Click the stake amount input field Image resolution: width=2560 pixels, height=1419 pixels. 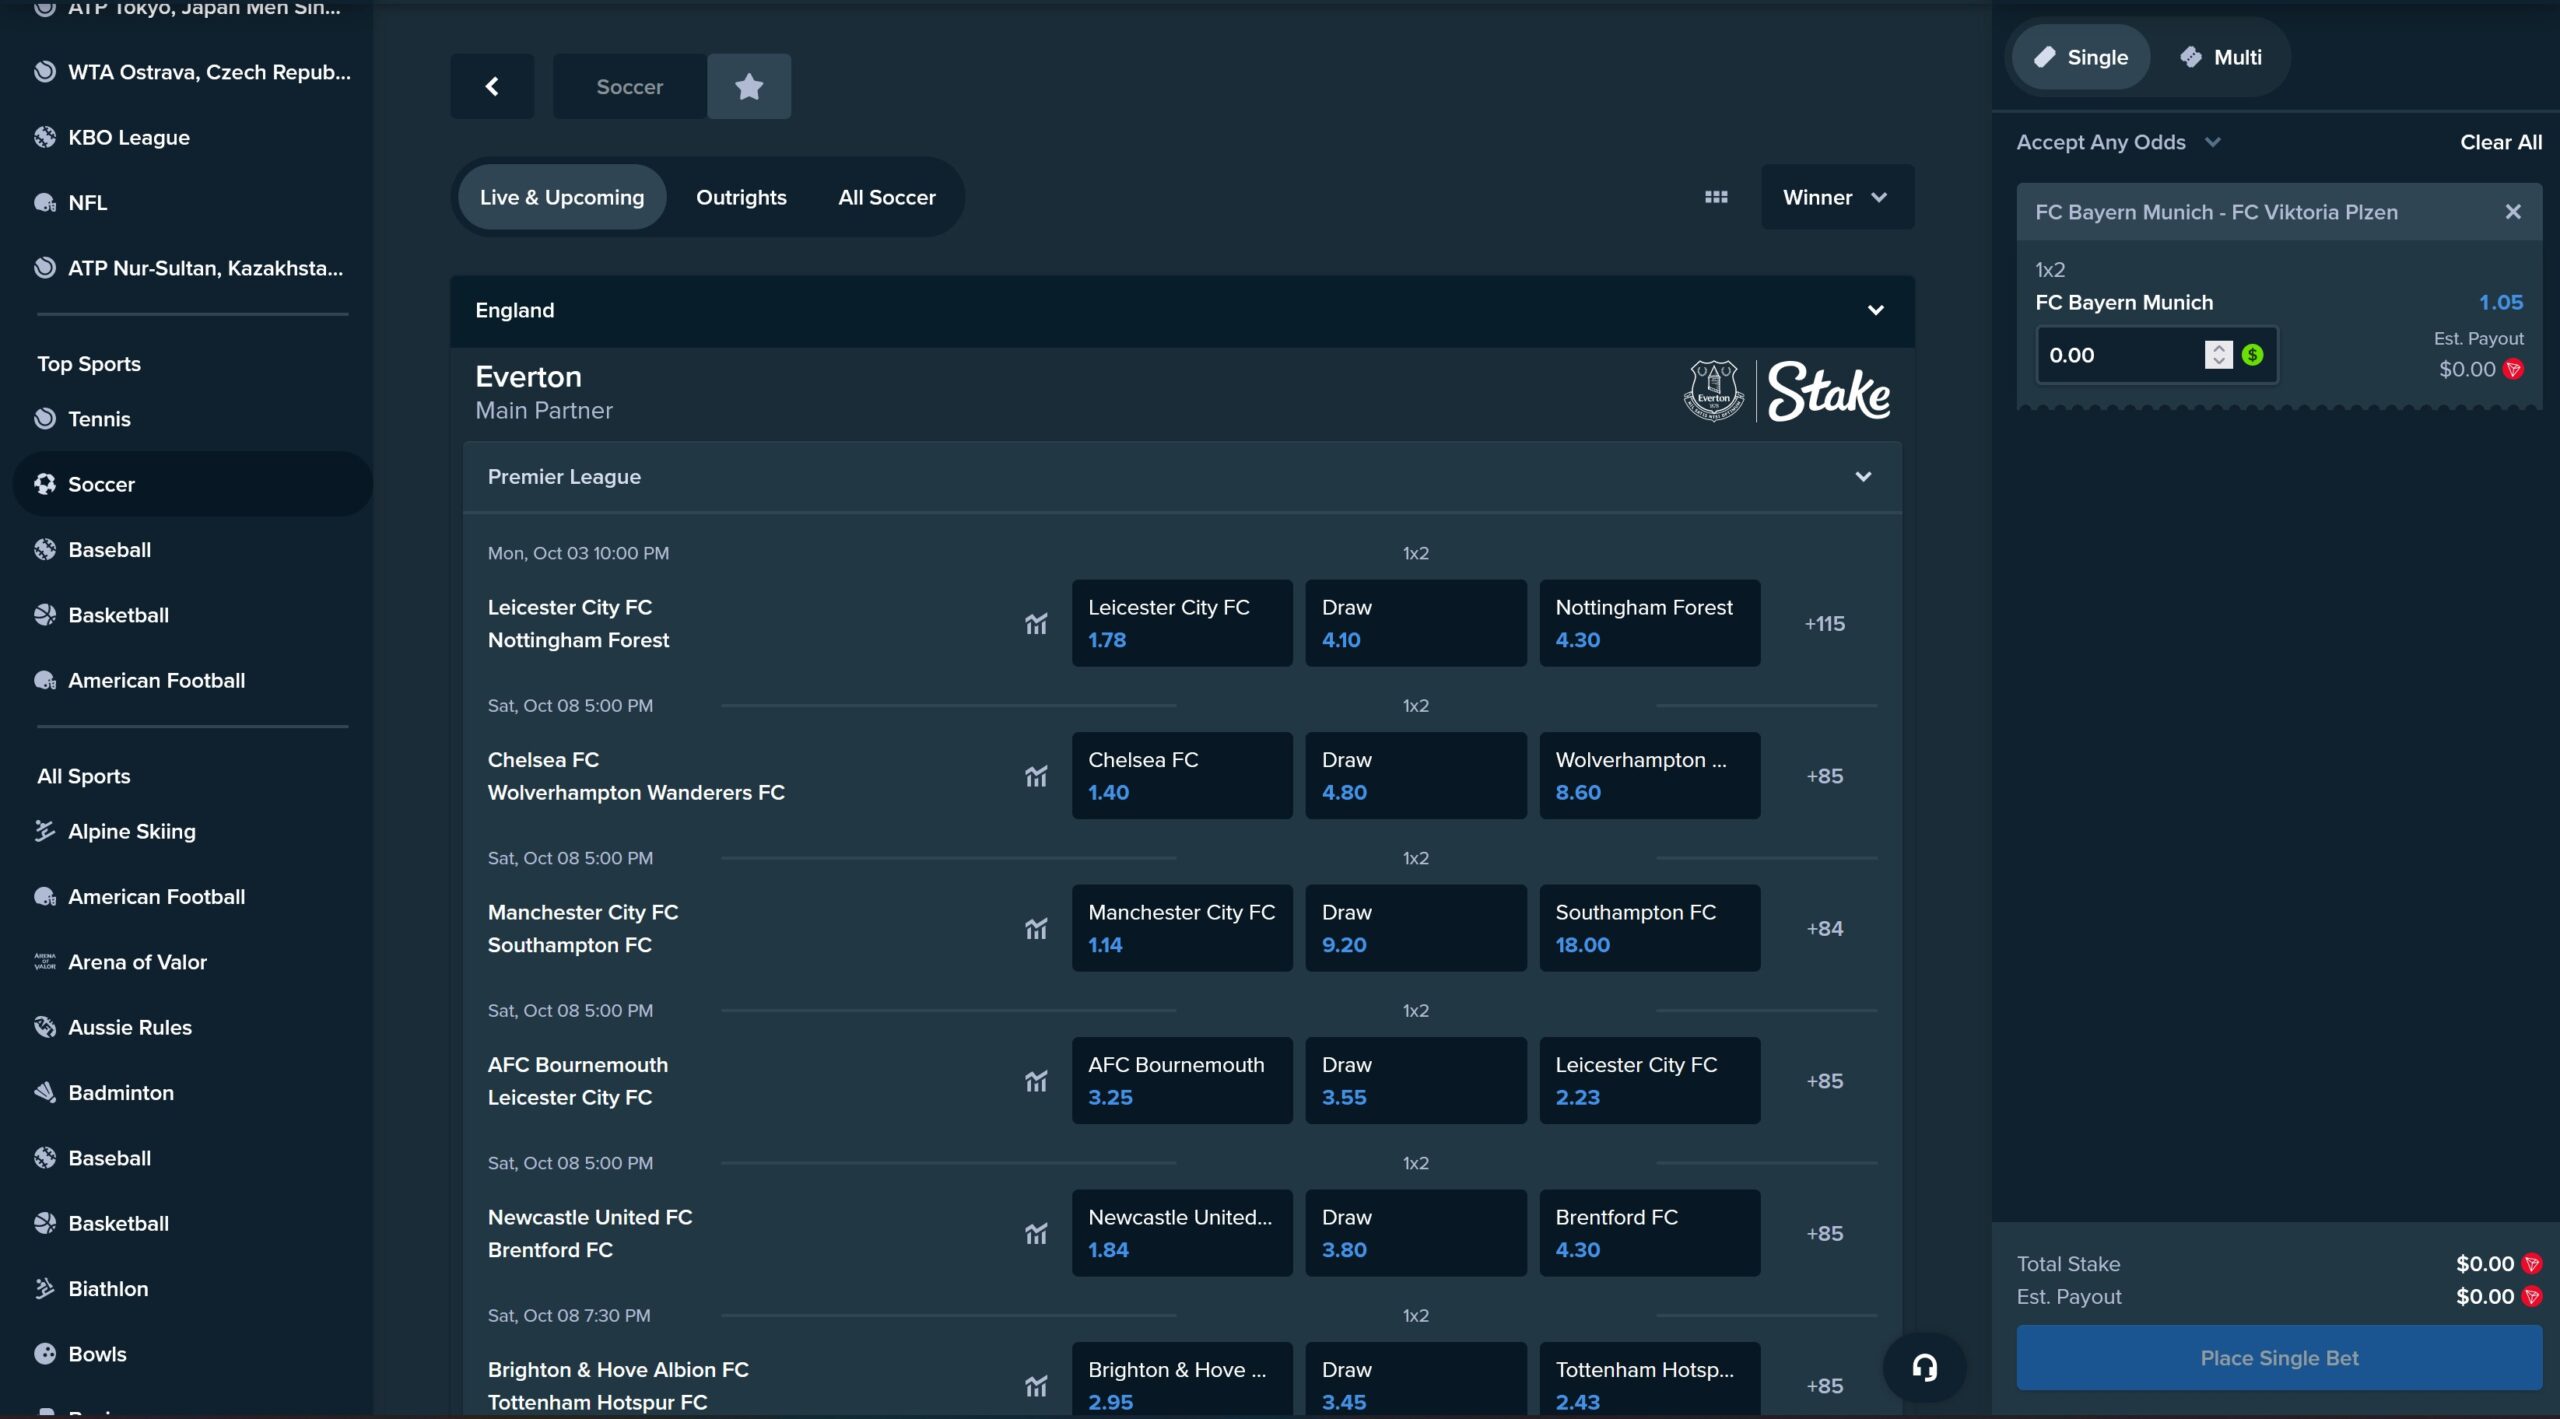[2120, 355]
